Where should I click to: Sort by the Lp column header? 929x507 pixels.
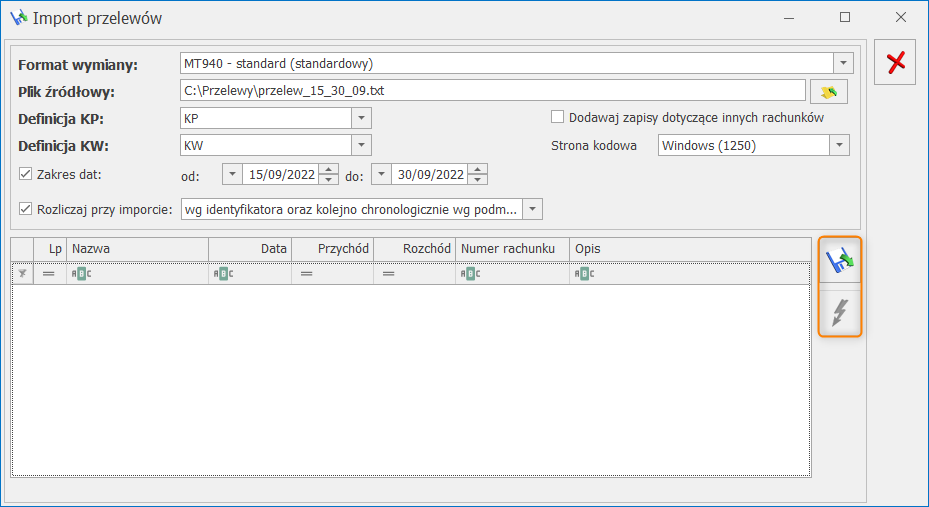click(50, 249)
